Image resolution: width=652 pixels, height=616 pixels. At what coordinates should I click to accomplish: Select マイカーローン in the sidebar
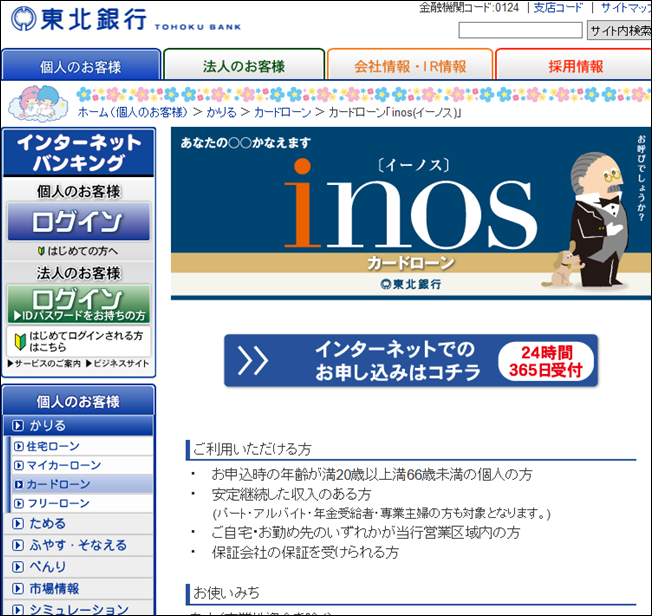(x=82, y=465)
